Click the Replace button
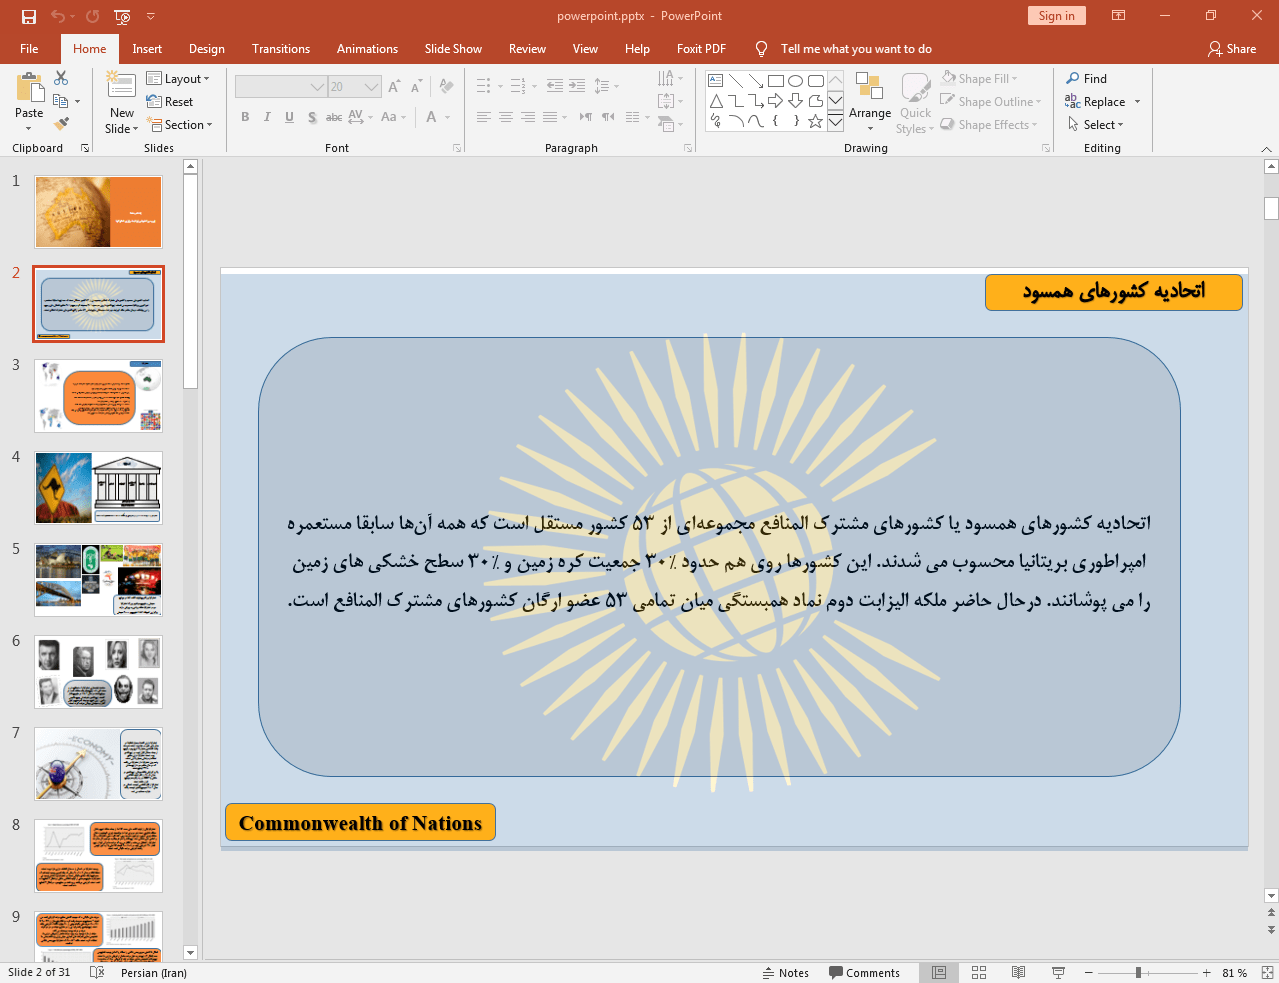The width and height of the screenshot is (1279, 983). [x=1097, y=101]
